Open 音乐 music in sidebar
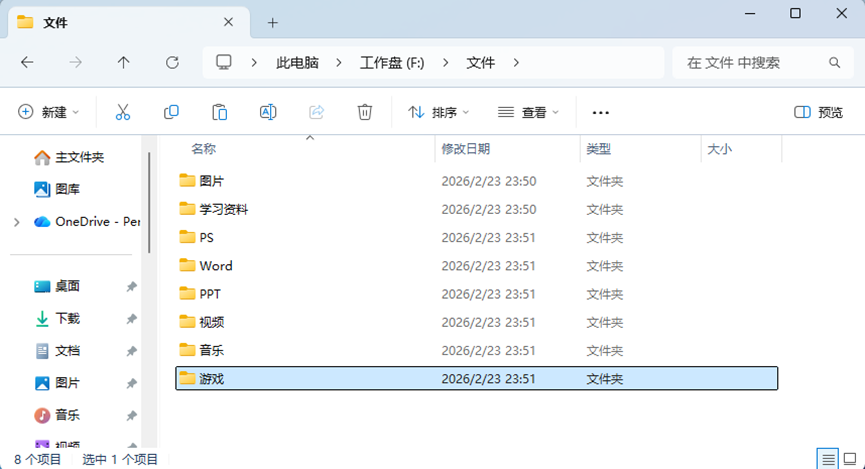 (x=57, y=415)
